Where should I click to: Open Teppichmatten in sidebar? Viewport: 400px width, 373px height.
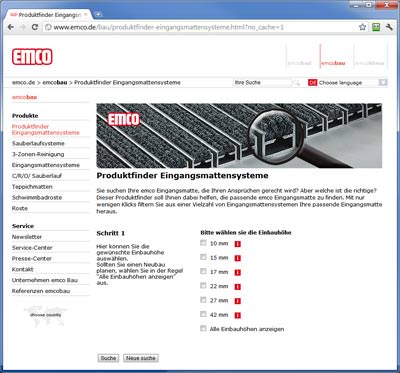tap(32, 187)
